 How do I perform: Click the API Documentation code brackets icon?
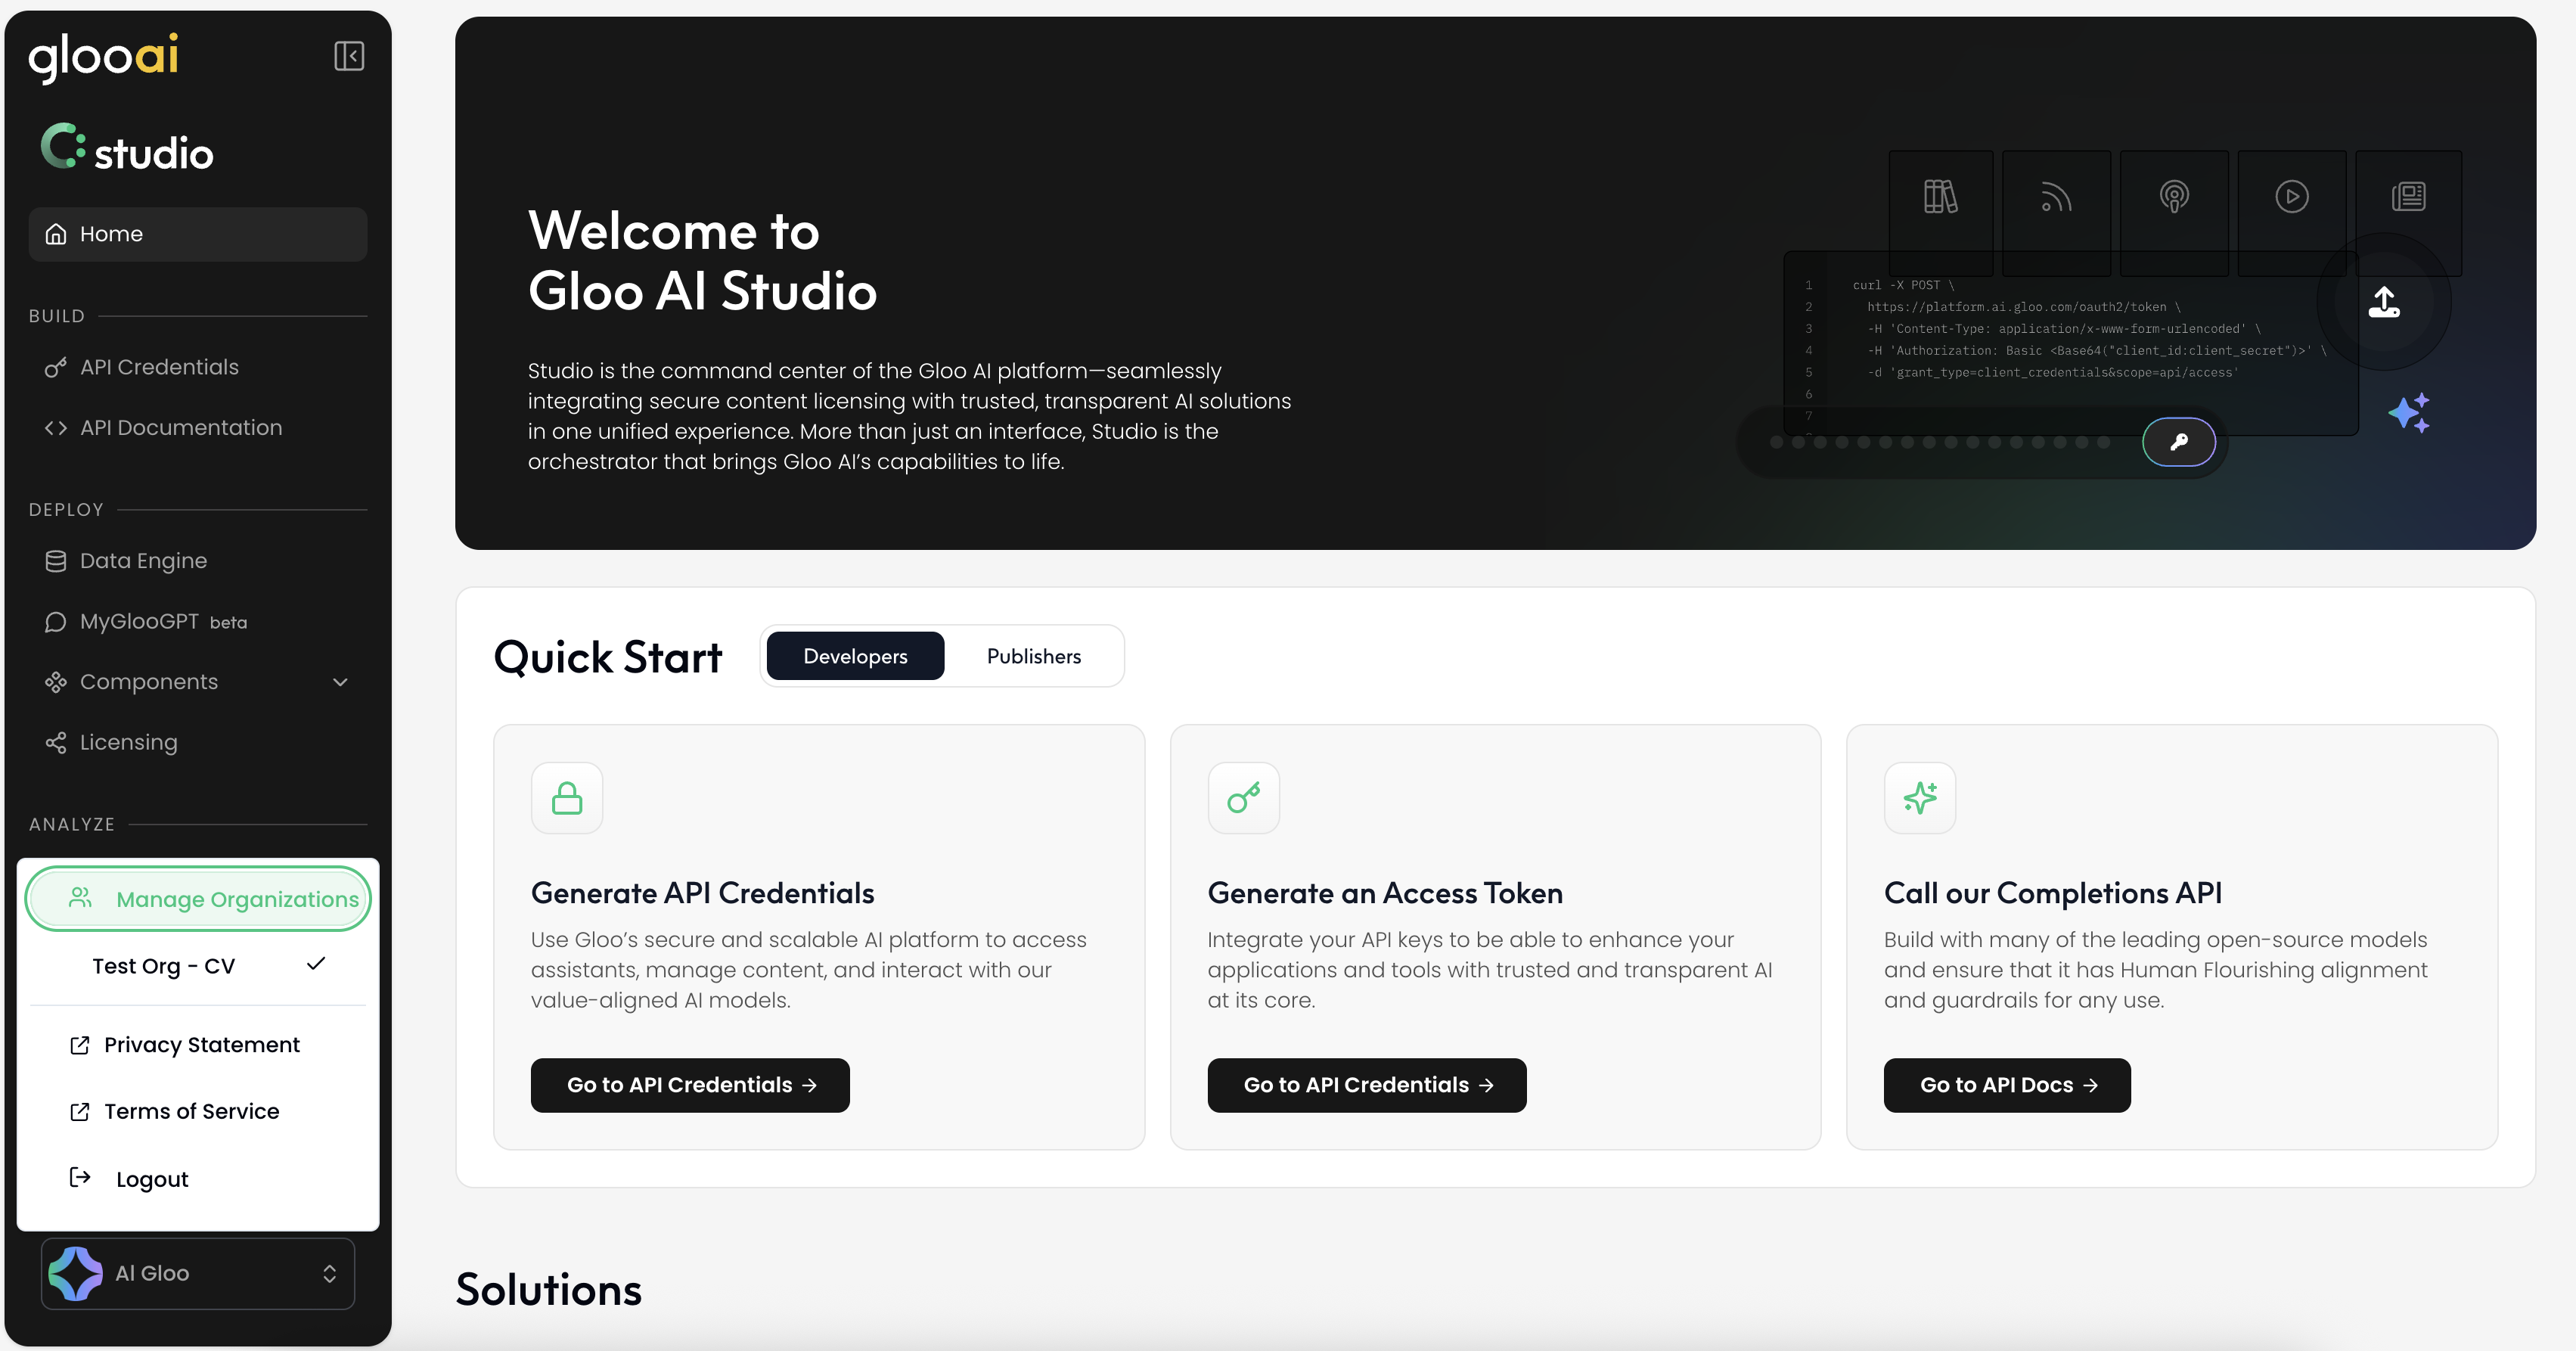click(x=56, y=428)
